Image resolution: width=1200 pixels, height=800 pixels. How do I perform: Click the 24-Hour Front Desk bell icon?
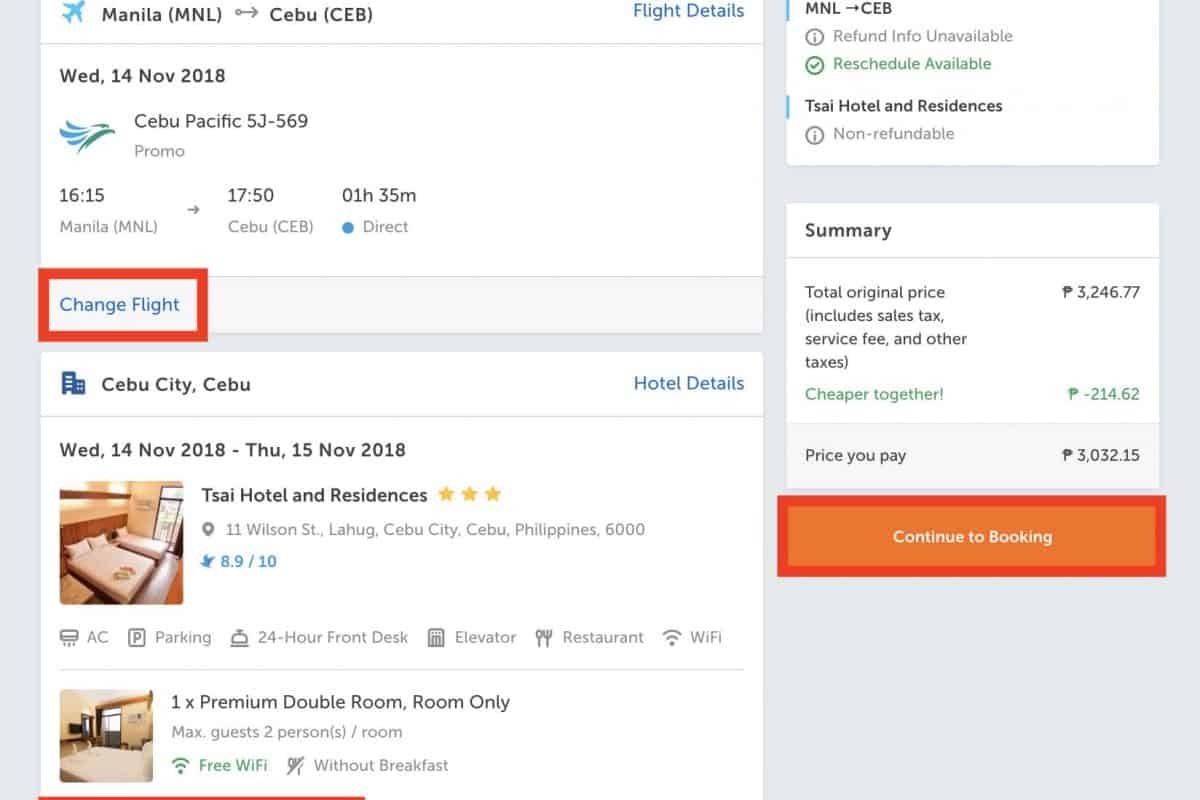pos(239,638)
